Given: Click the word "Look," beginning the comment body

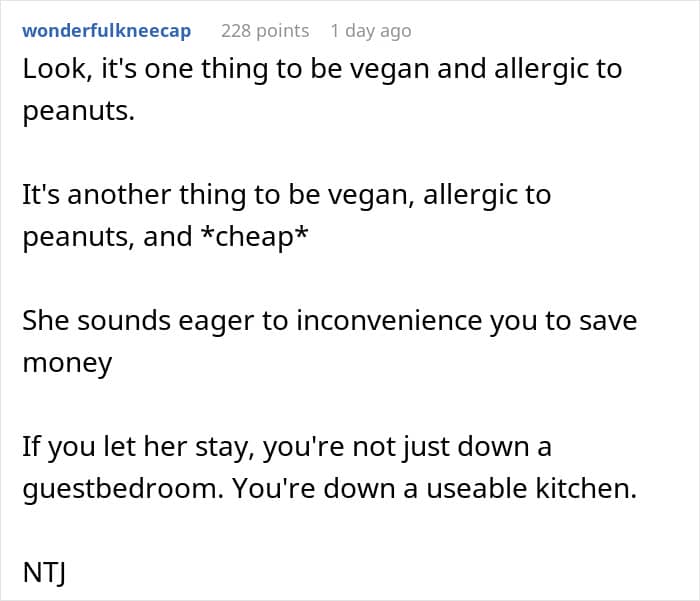Looking at the screenshot, I should (x=58, y=70).
